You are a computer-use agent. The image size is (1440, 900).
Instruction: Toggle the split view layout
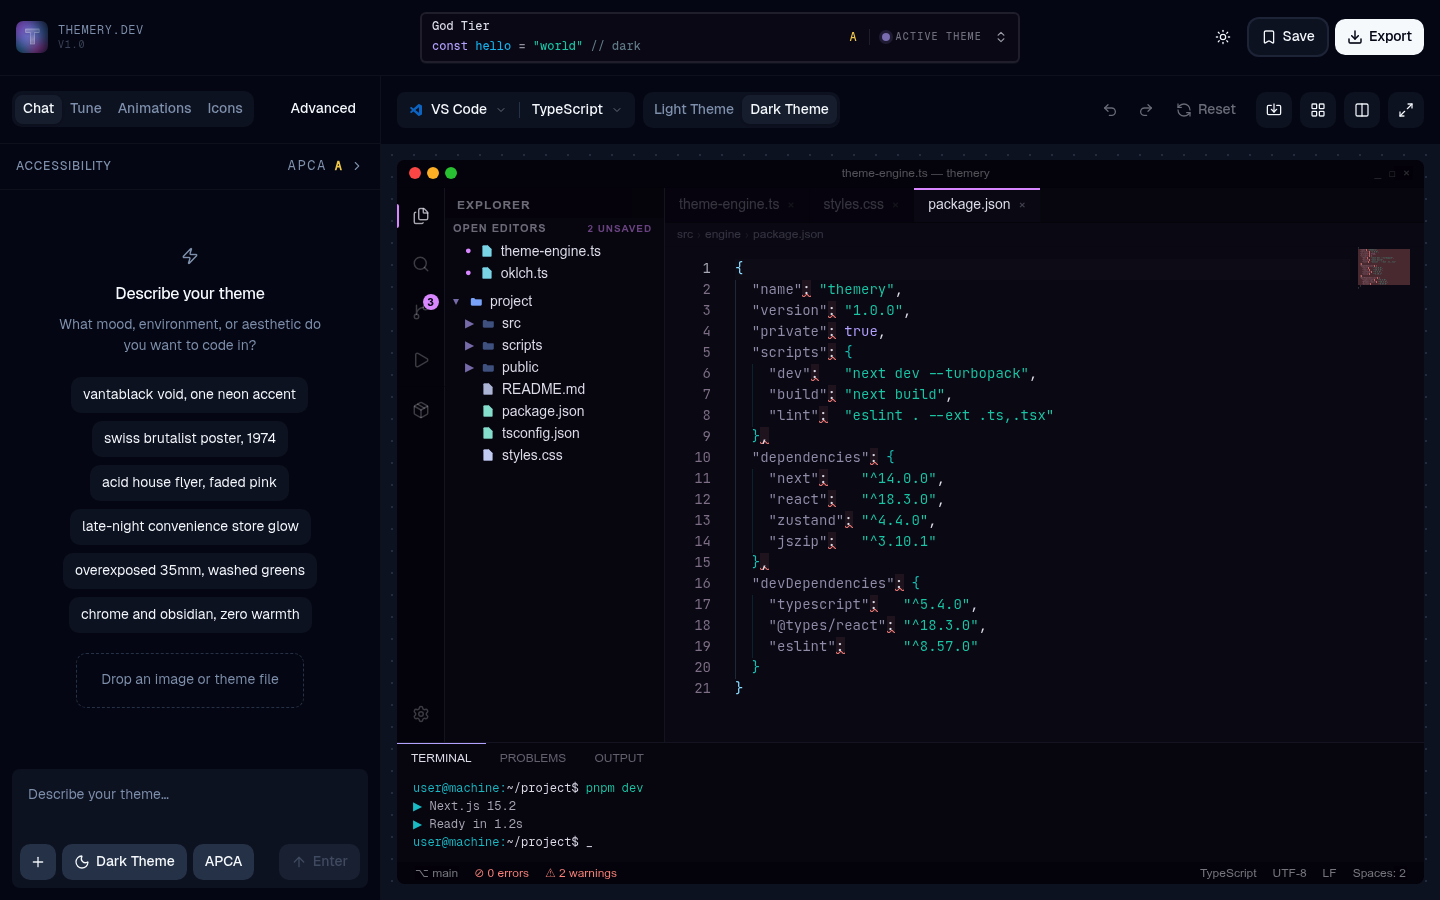coord(1361,109)
